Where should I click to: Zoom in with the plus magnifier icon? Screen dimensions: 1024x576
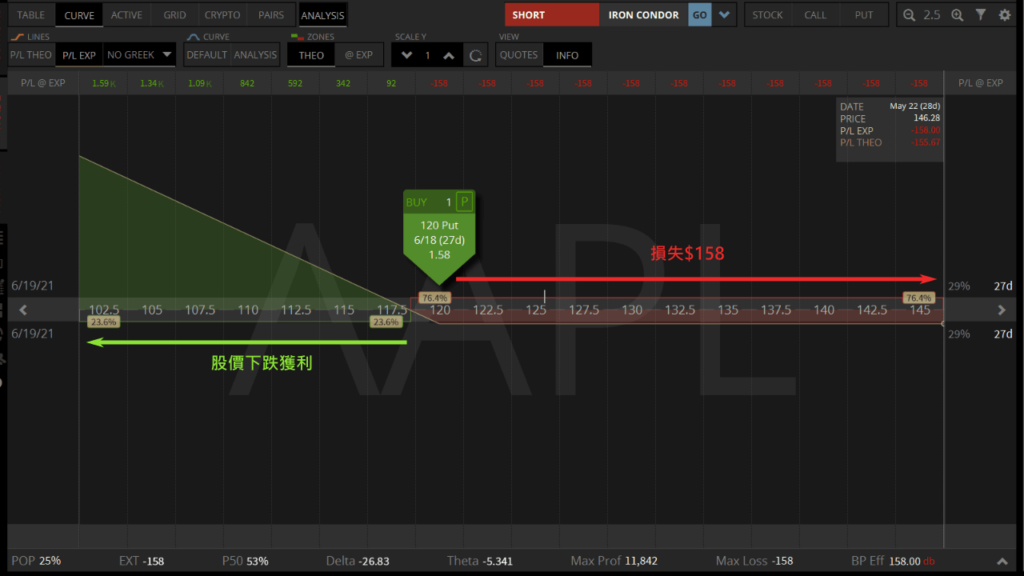point(957,14)
